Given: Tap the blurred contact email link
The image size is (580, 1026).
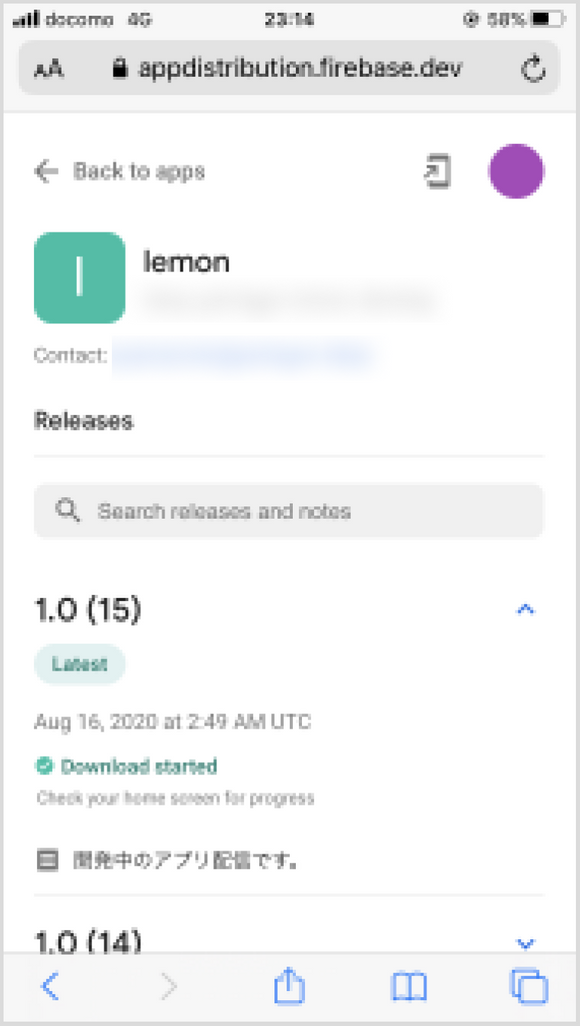Looking at the screenshot, I should (244, 356).
